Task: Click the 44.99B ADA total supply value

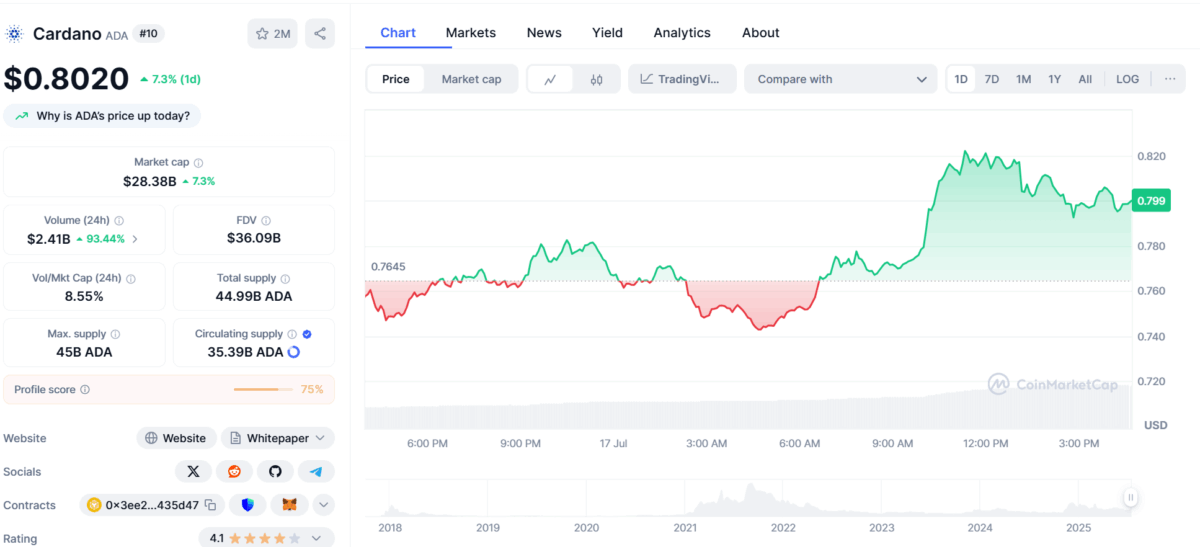Action: (x=254, y=296)
